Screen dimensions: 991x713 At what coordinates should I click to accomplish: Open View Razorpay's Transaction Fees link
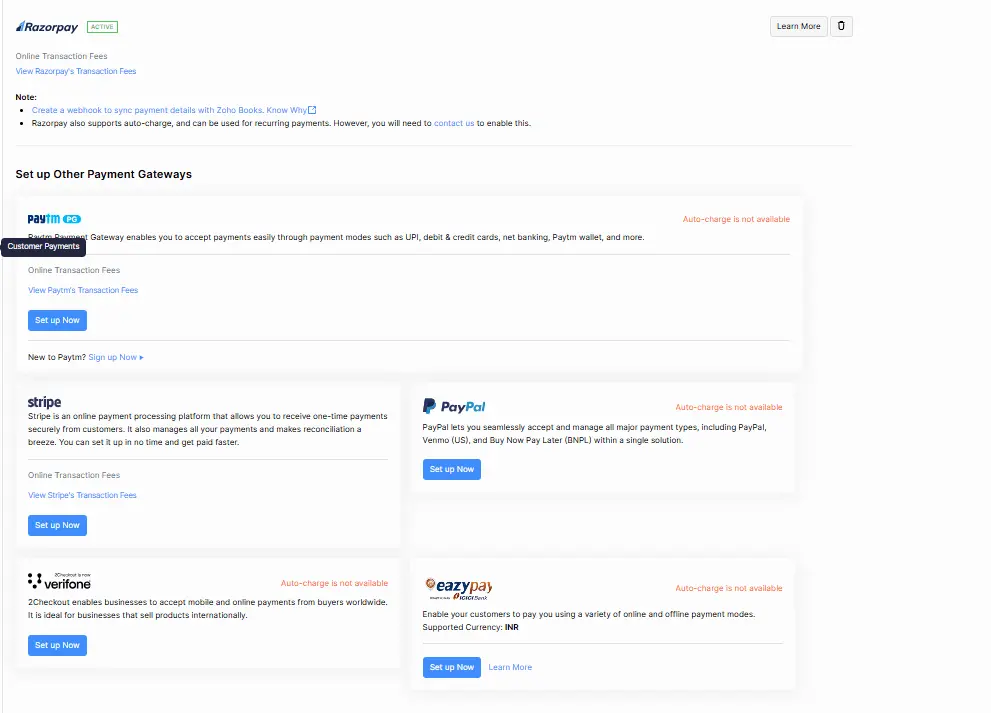click(76, 72)
